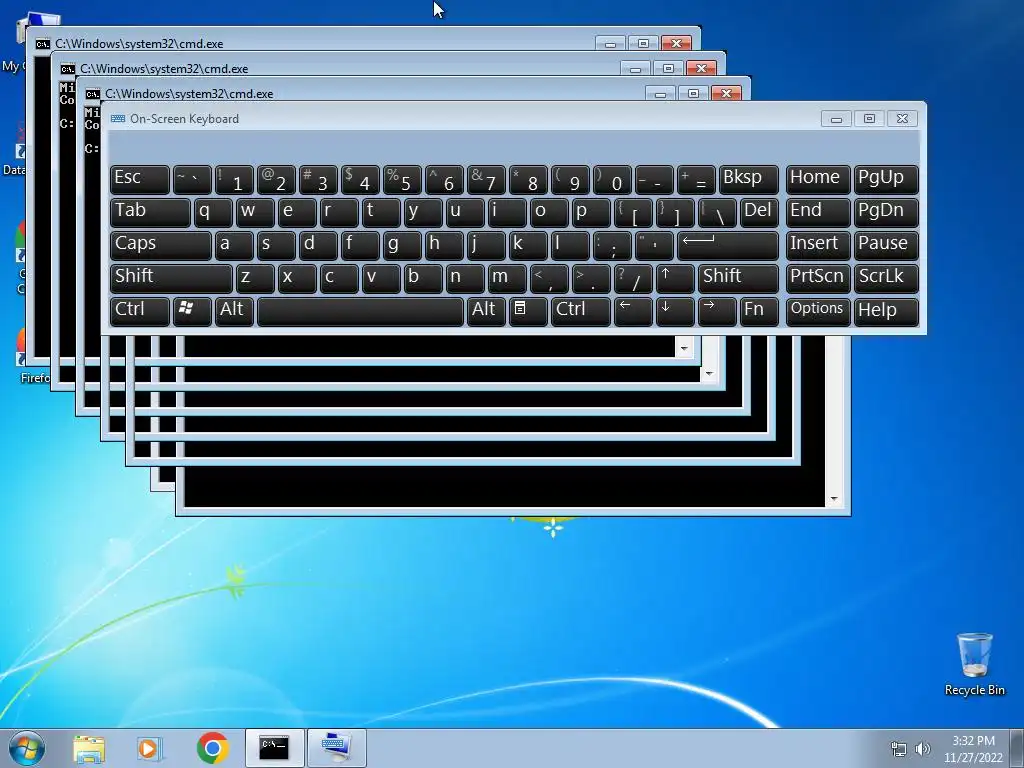The height and width of the screenshot is (768, 1024).
Task: Minimize the On-Screen Keyboard window
Action: [836, 119]
